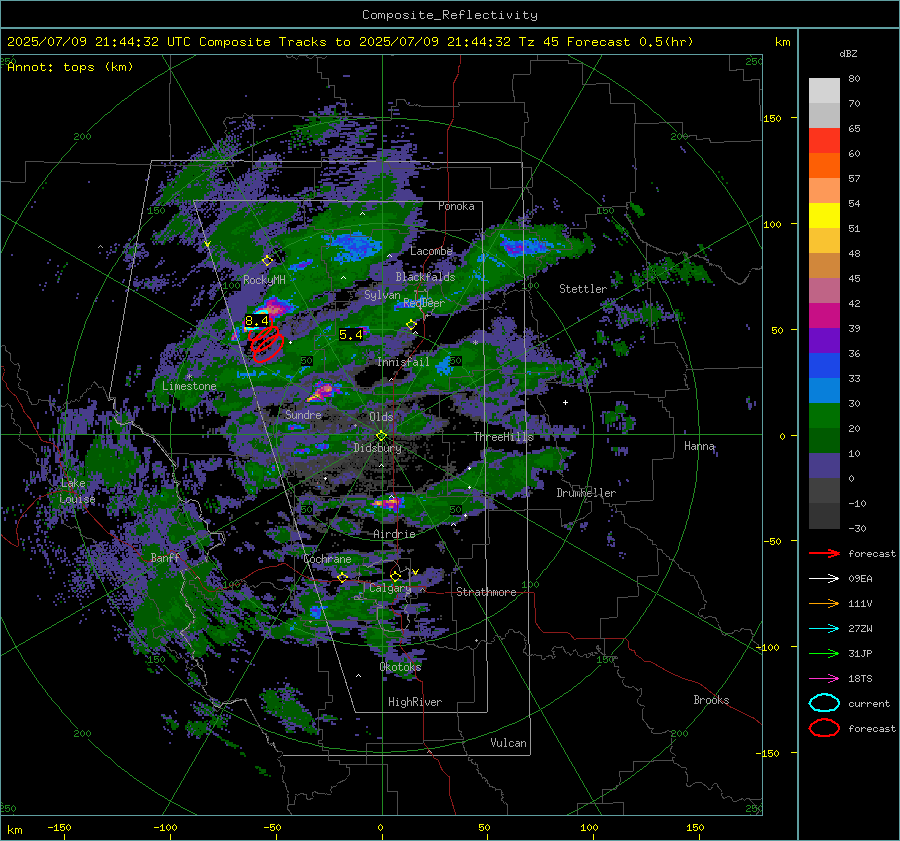
Task: Click the Drumheller town label
Action: (586, 493)
